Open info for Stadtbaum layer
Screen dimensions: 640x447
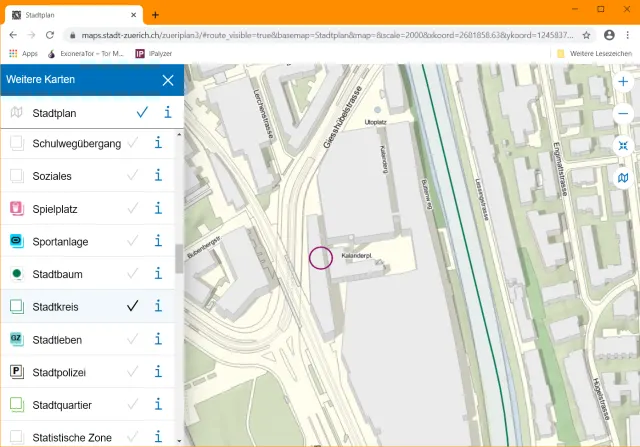pyautogui.click(x=158, y=274)
